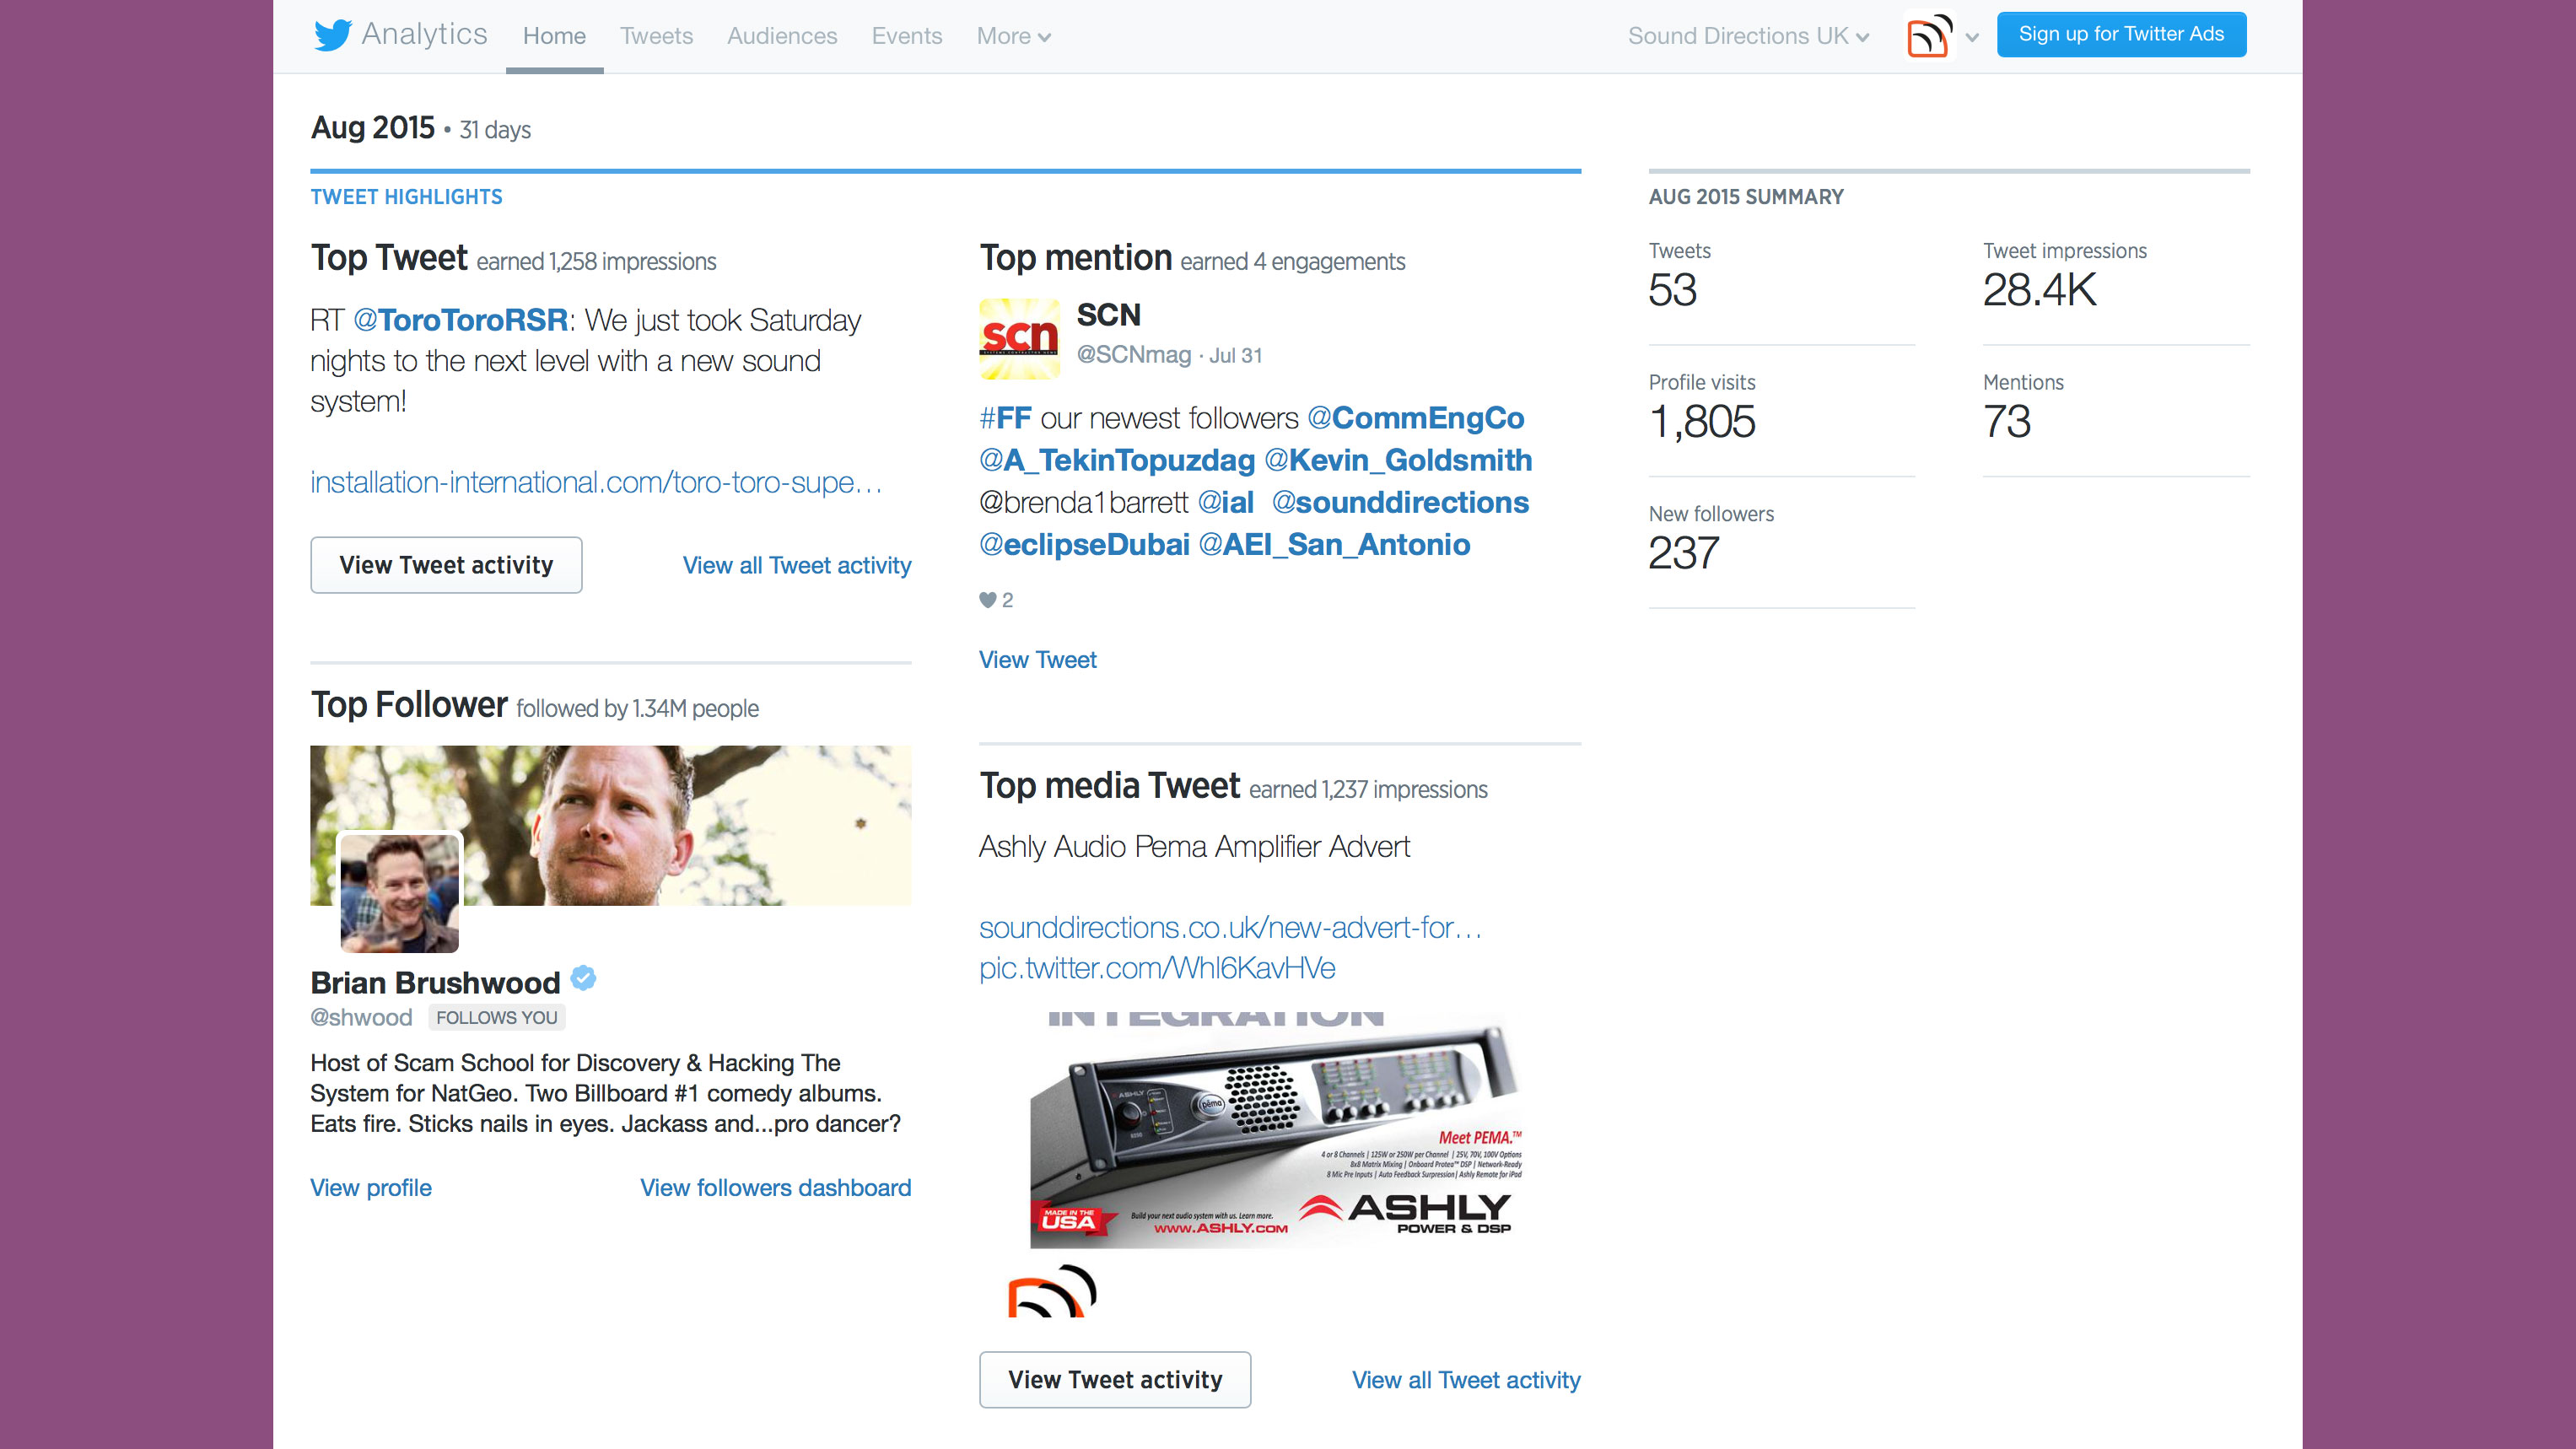Image resolution: width=2576 pixels, height=1449 pixels.
Task: Click the @sounddirections mention
Action: coord(1400,502)
